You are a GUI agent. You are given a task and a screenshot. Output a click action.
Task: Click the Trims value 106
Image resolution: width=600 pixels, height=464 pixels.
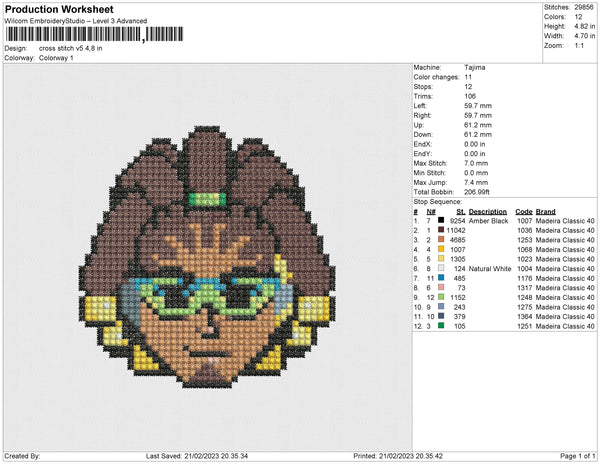470,96
